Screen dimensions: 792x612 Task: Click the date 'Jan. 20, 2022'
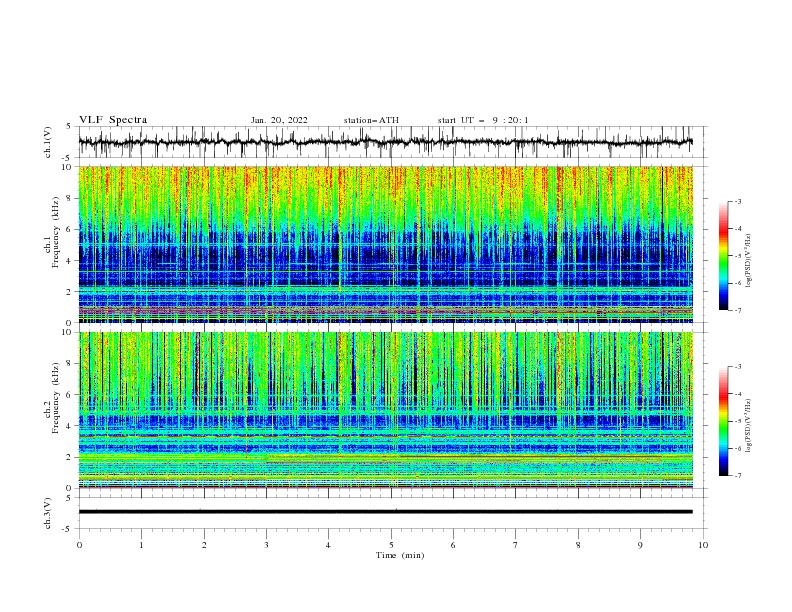(279, 120)
